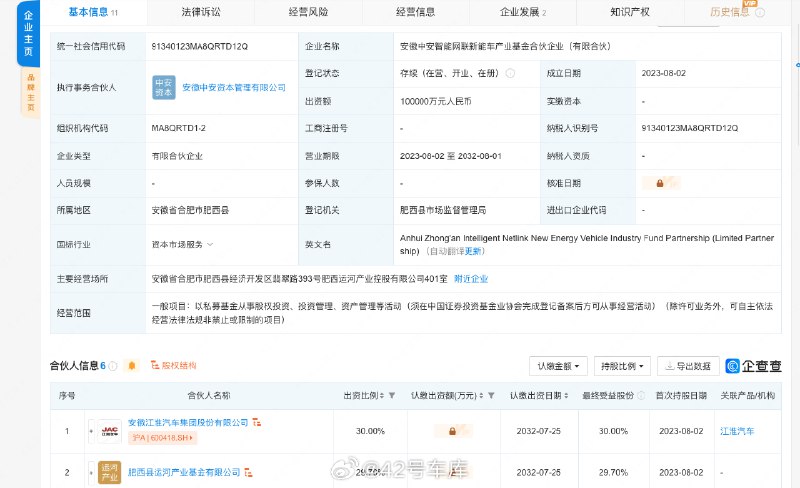Click the bell alert icon
The image size is (800, 488).
tap(132, 365)
